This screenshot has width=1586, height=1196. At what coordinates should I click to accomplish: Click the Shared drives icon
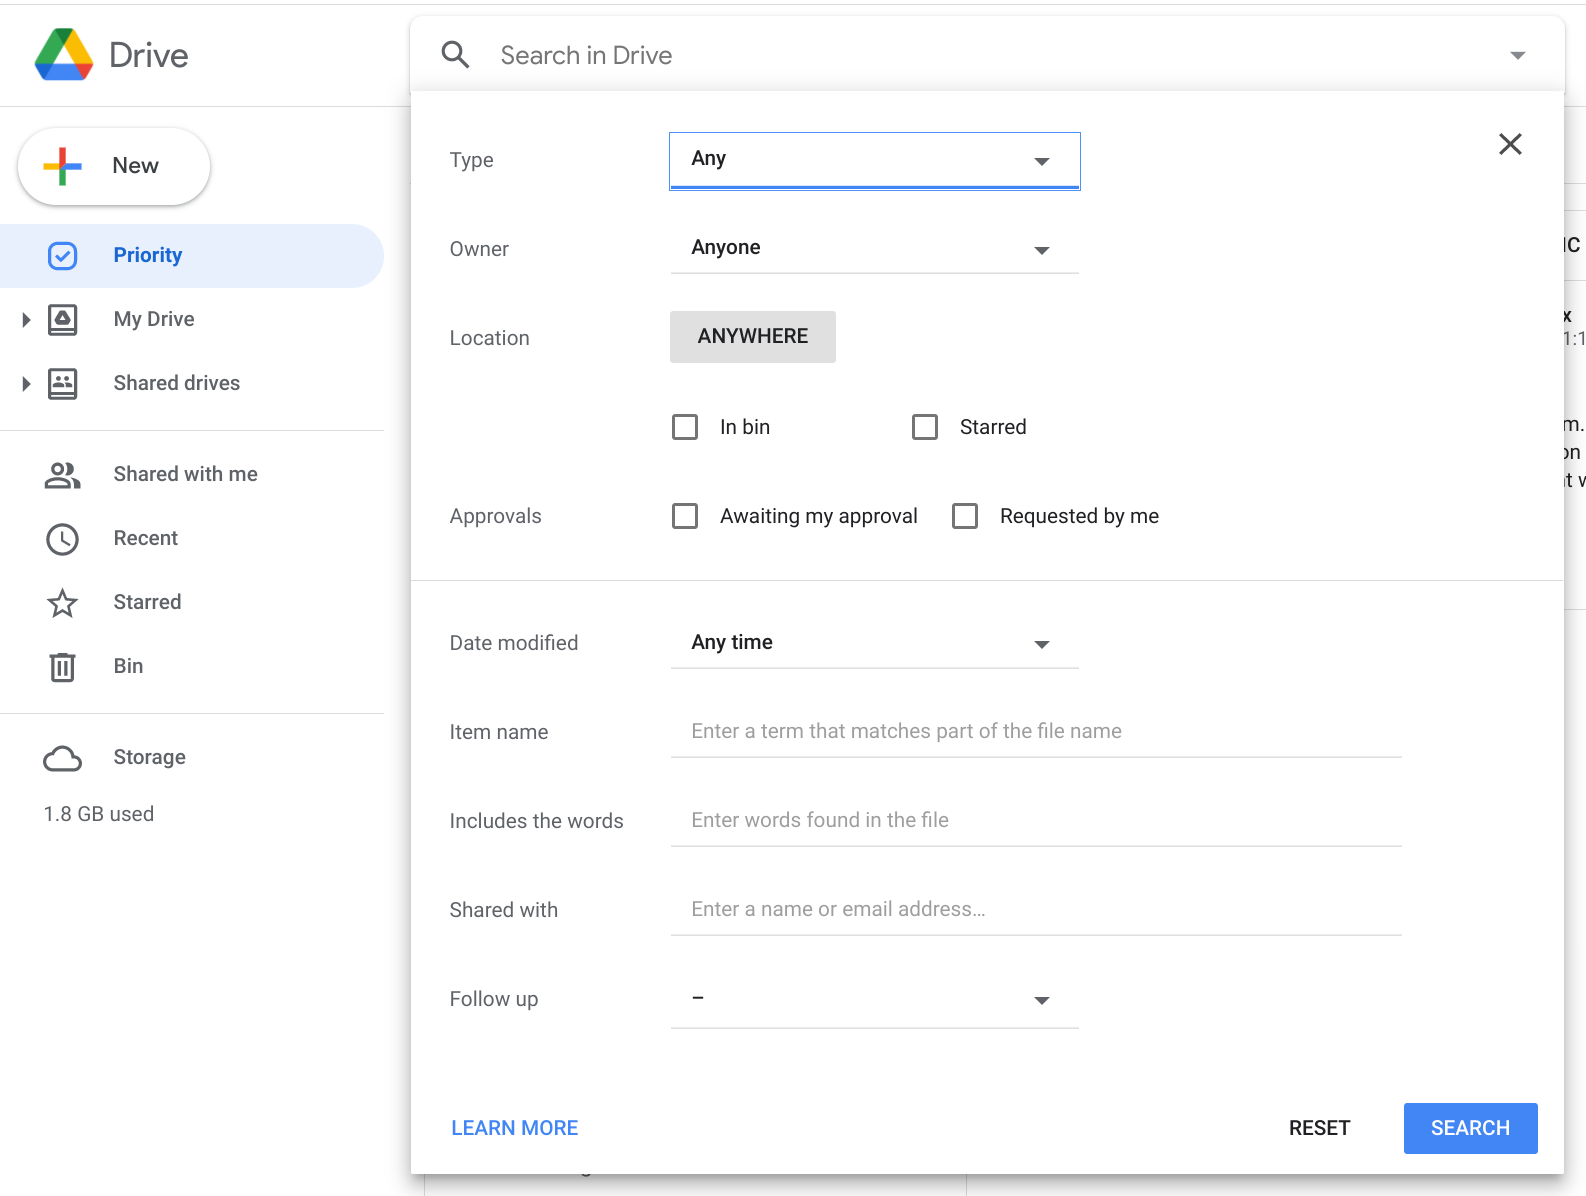pos(62,384)
